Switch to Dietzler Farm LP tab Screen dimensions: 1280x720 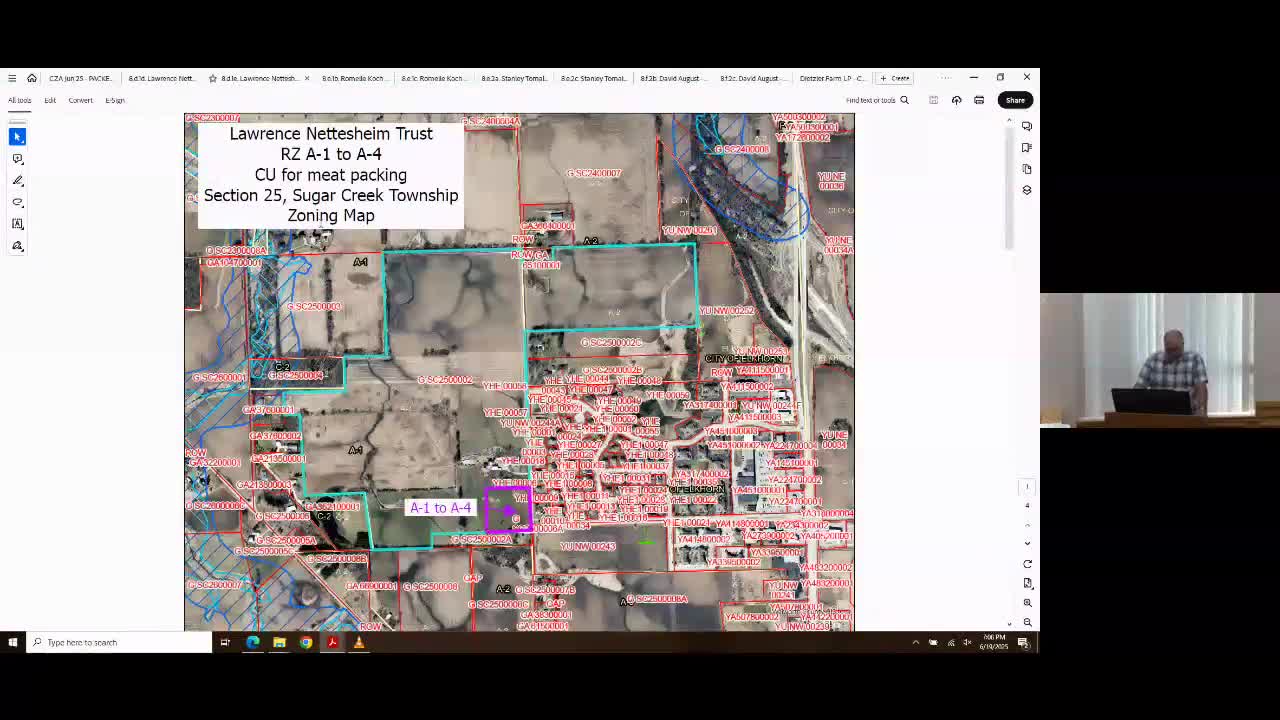tap(832, 78)
